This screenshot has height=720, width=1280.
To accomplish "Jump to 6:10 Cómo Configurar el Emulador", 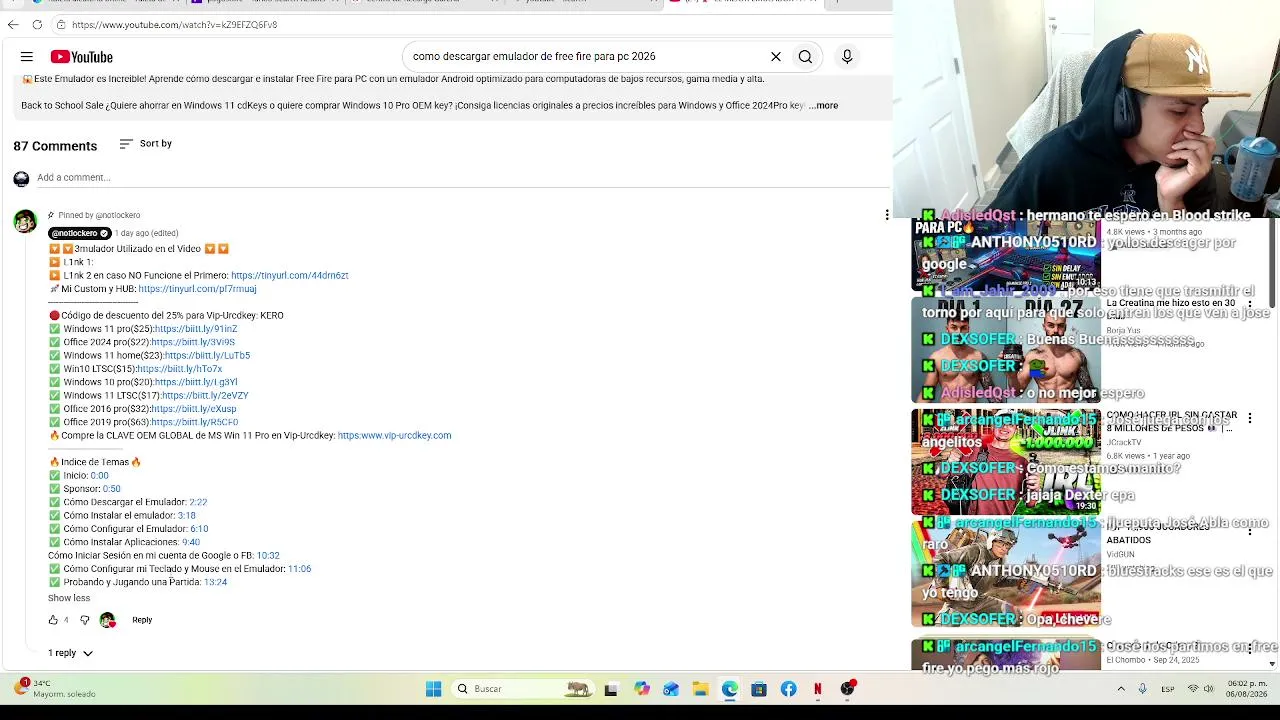I will (199, 529).
